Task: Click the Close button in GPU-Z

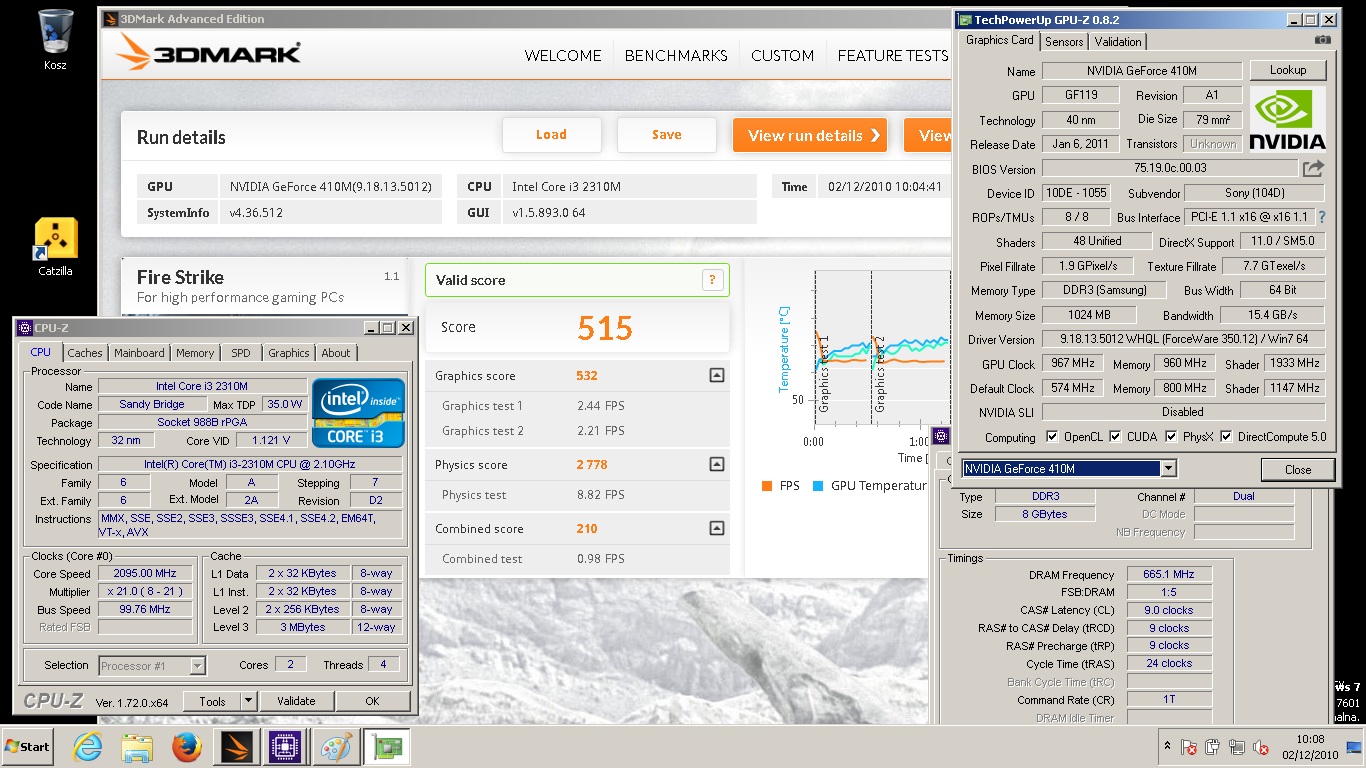Action: pyautogui.click(x=1298, y=469)
